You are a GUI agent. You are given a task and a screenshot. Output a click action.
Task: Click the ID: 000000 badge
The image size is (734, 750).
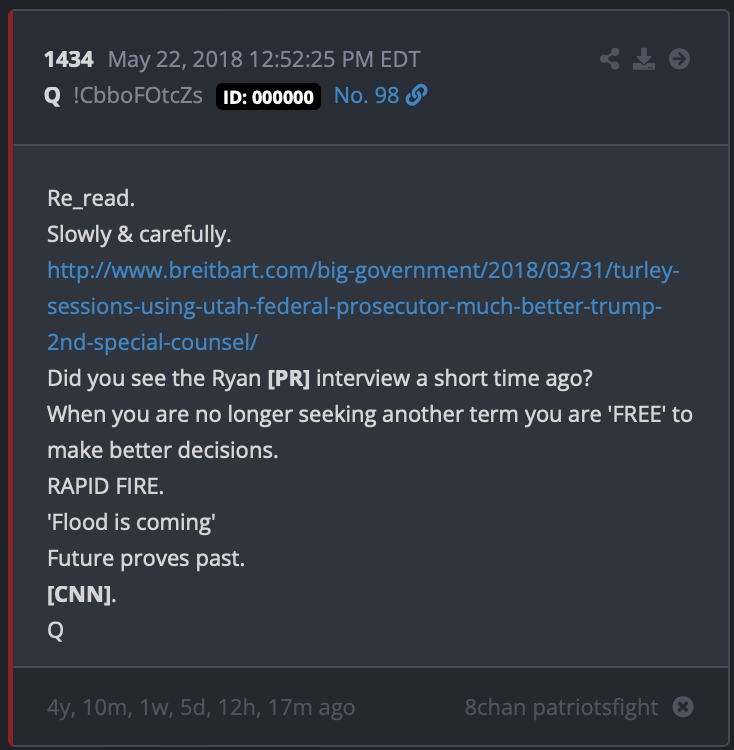coord(268,97)
